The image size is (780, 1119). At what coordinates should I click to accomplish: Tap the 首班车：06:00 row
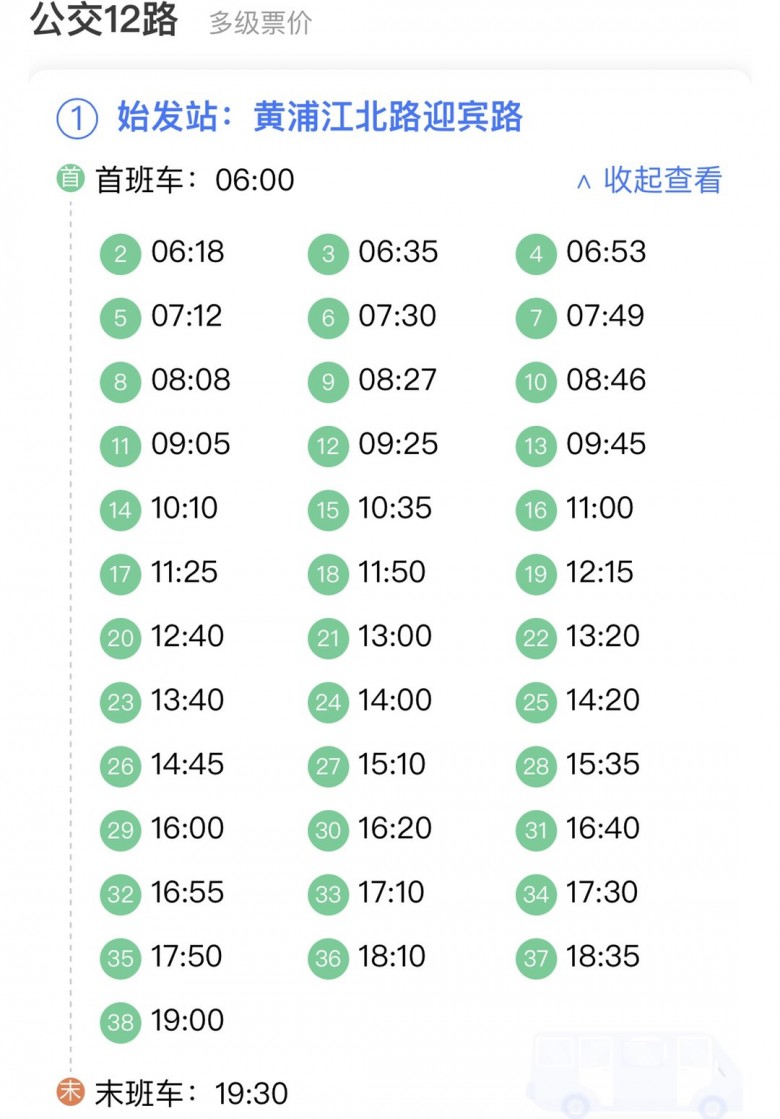tap(195, 180)
